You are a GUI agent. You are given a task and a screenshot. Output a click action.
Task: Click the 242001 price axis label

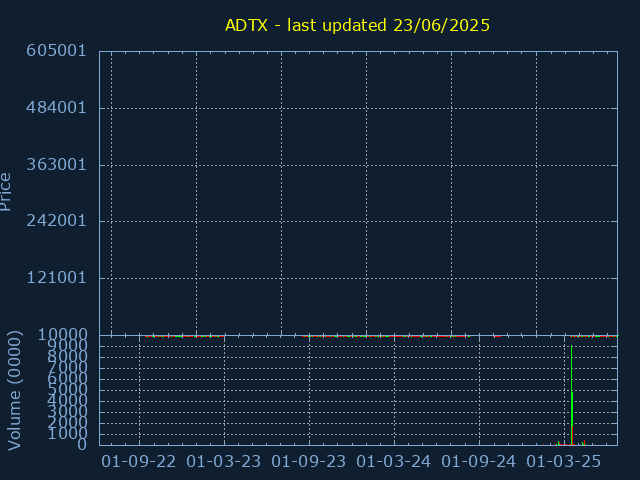[x=56, y=221]
